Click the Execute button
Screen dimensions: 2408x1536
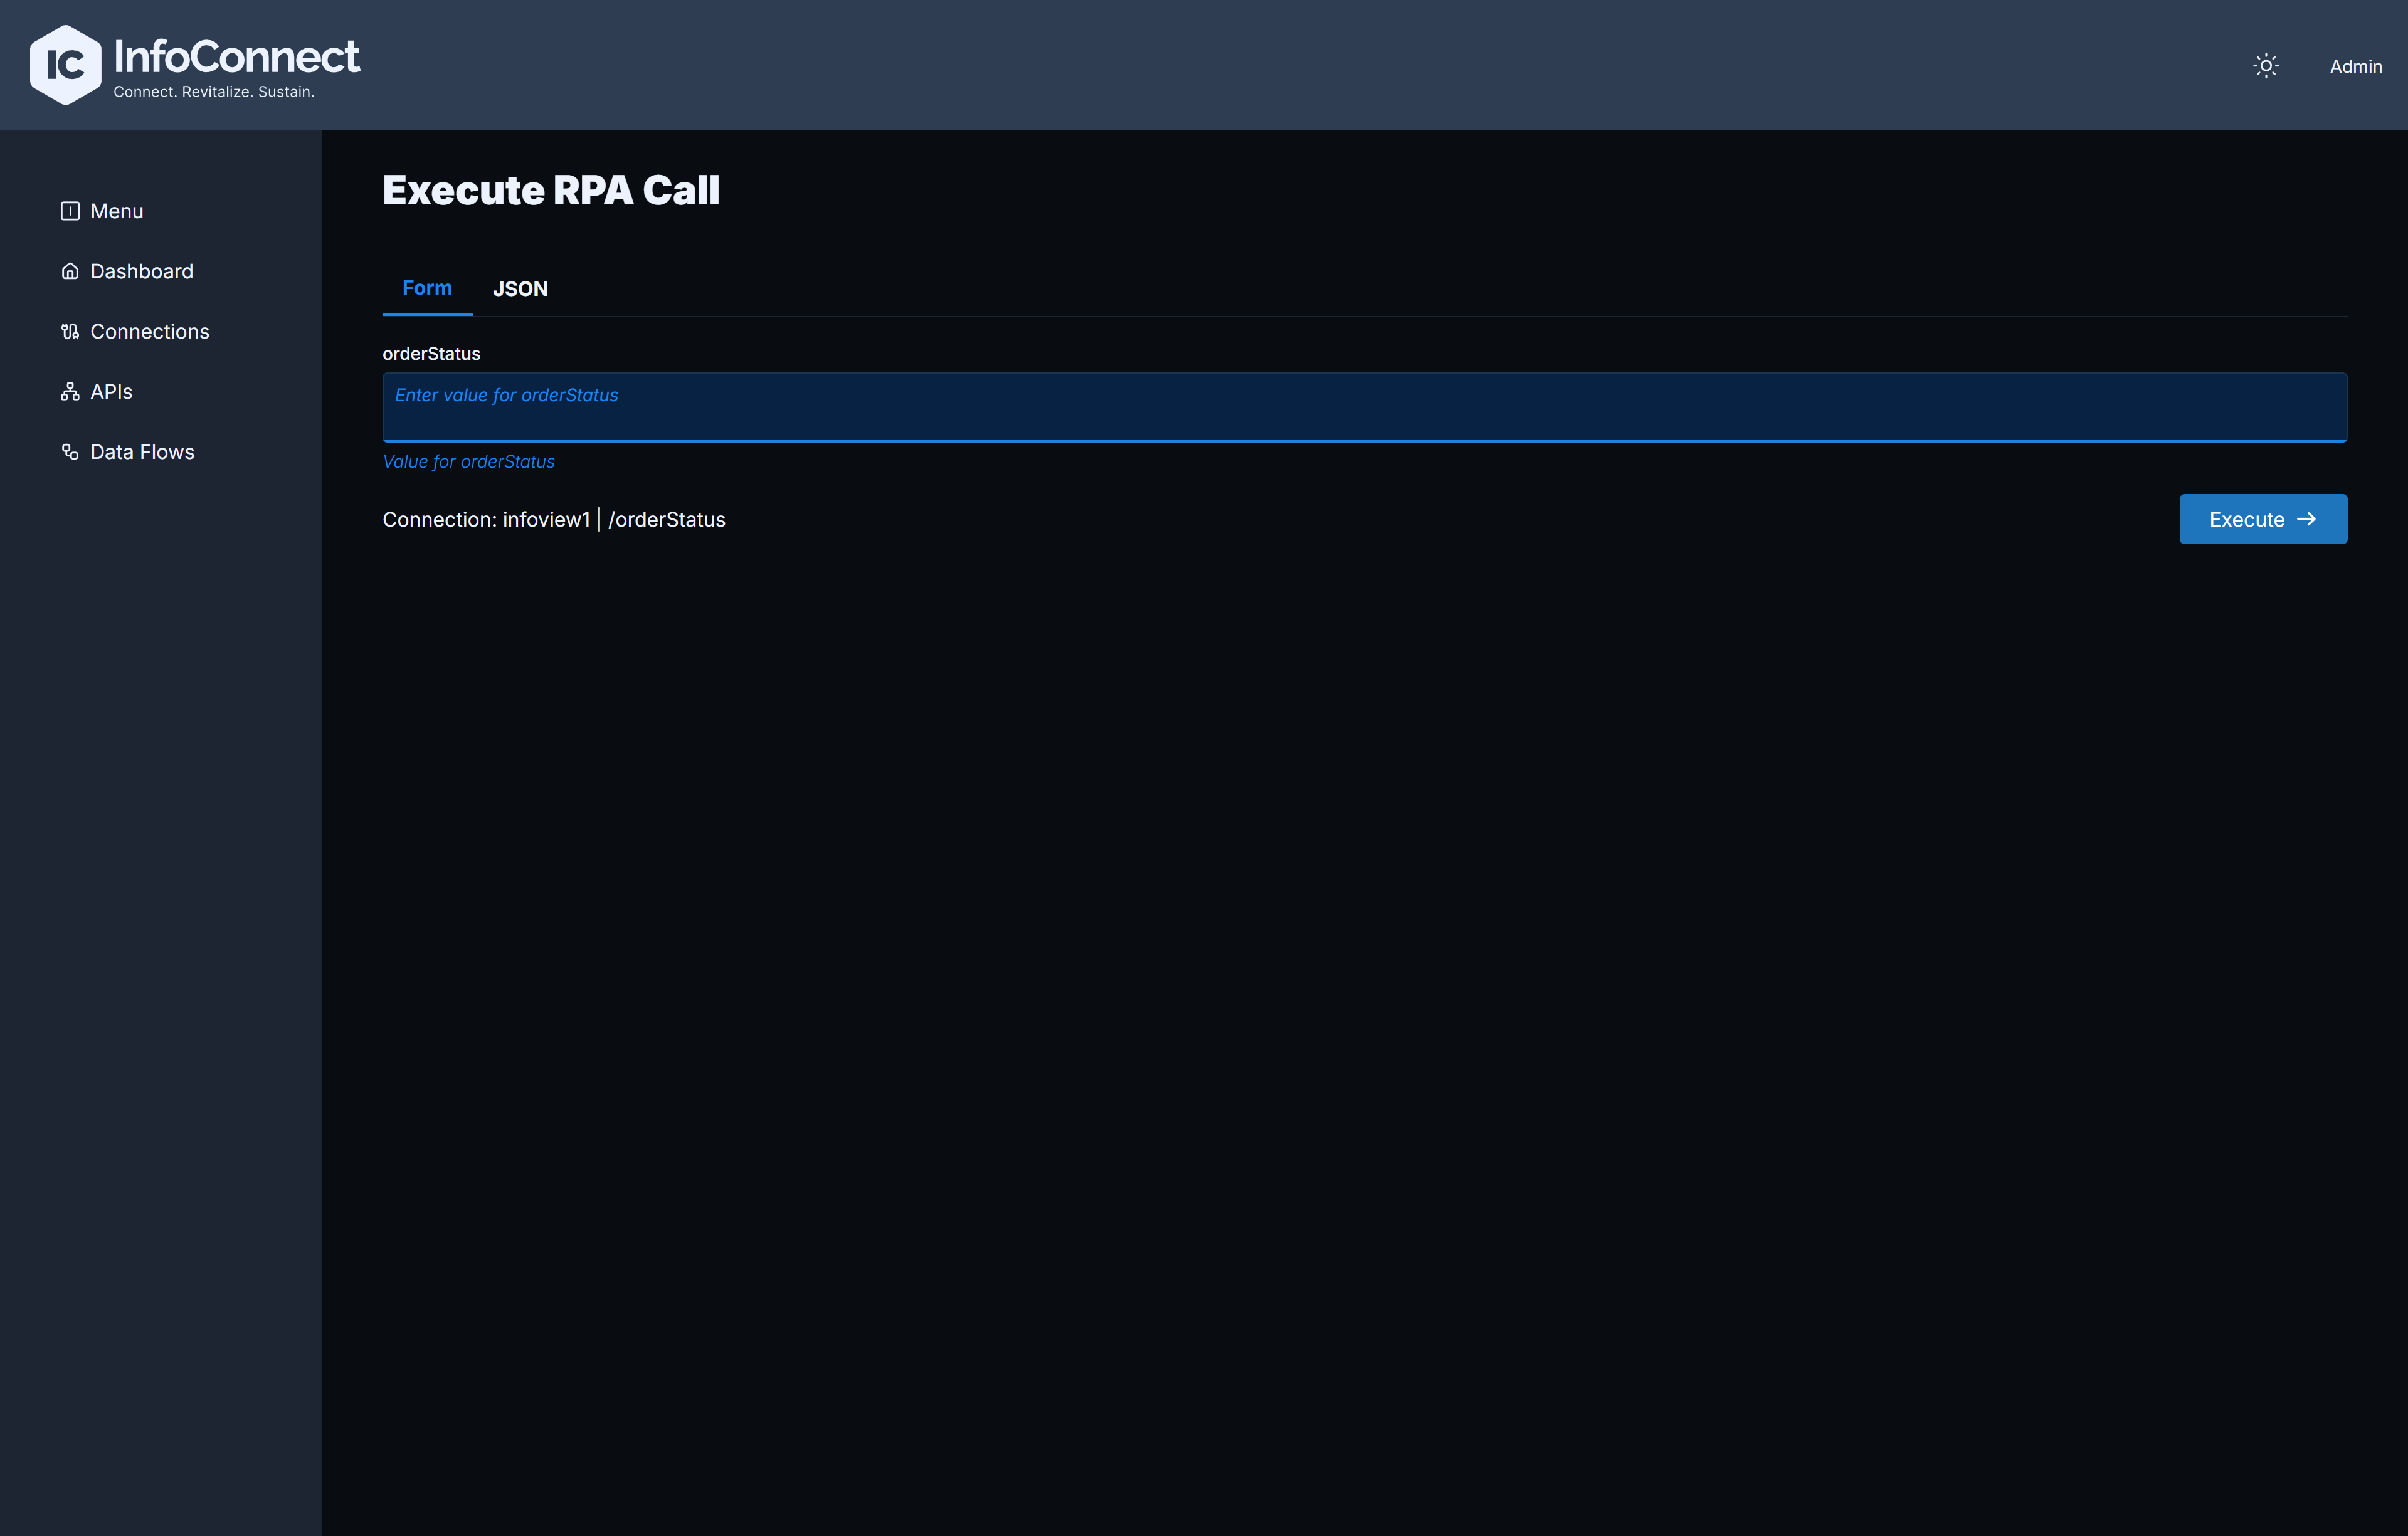tap(2262, 519)
